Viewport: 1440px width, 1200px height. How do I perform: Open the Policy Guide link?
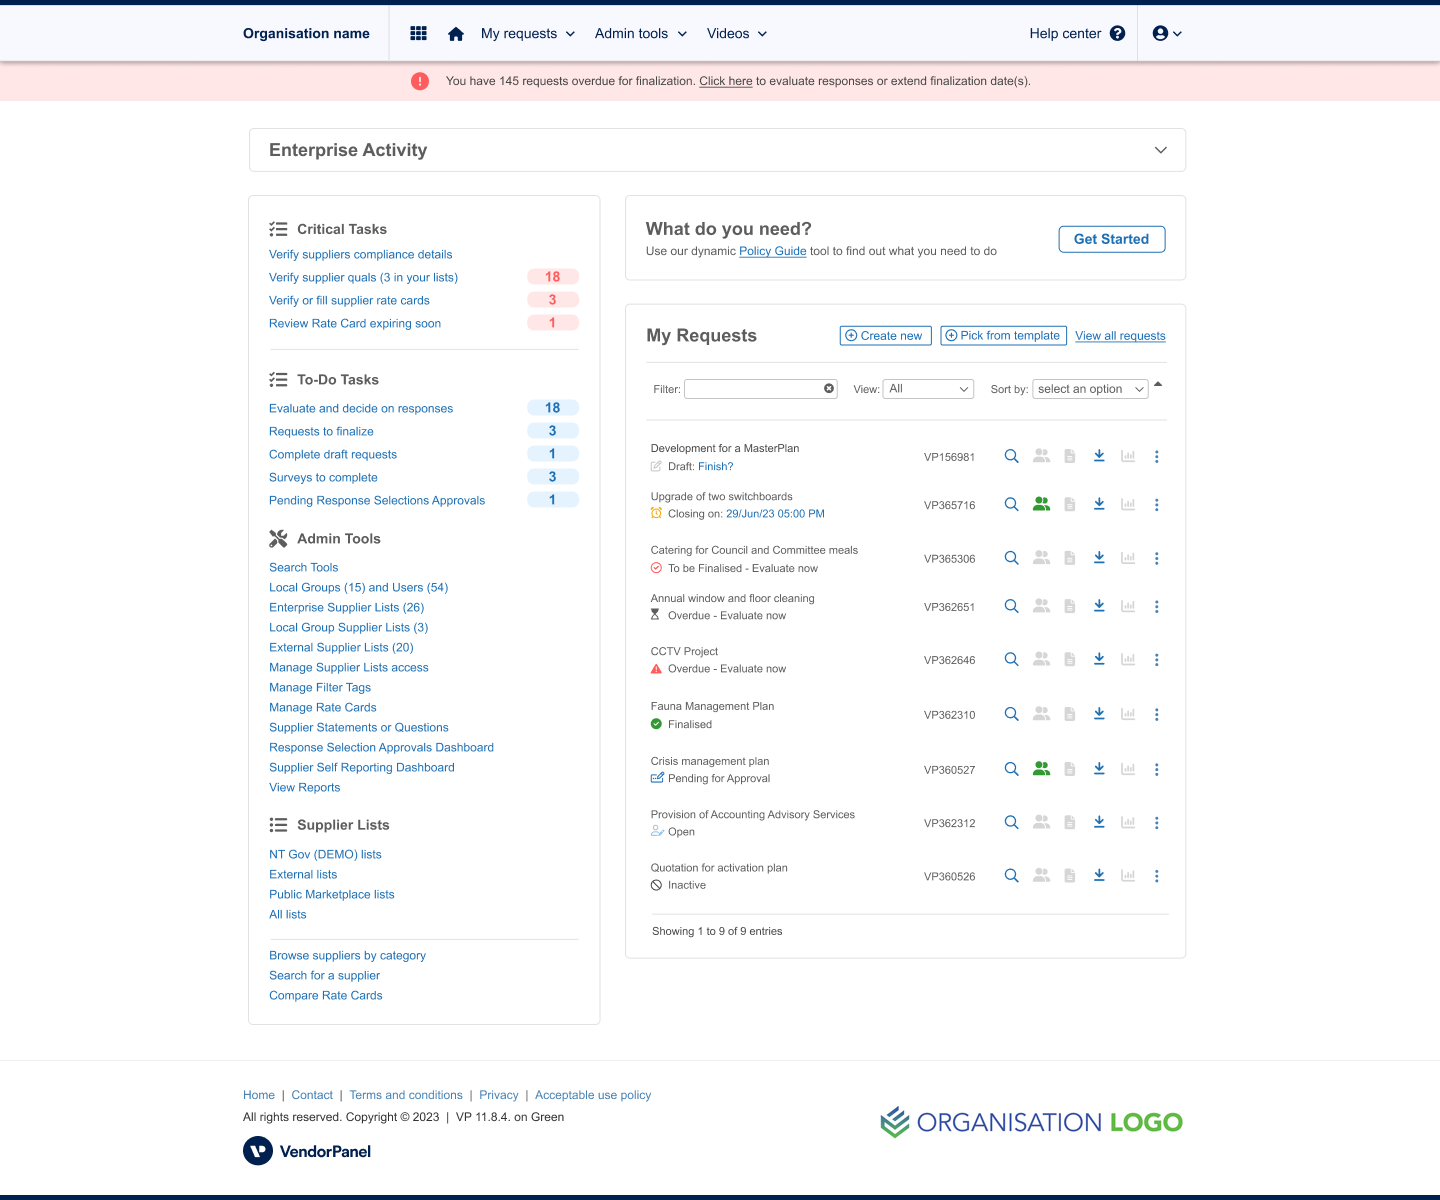773,251
